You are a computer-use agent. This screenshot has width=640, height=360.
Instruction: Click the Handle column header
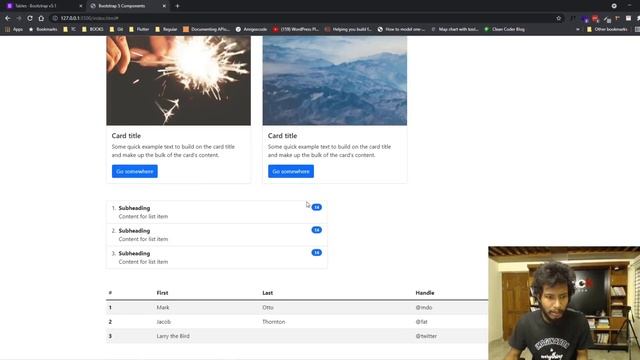click(425, 293)
